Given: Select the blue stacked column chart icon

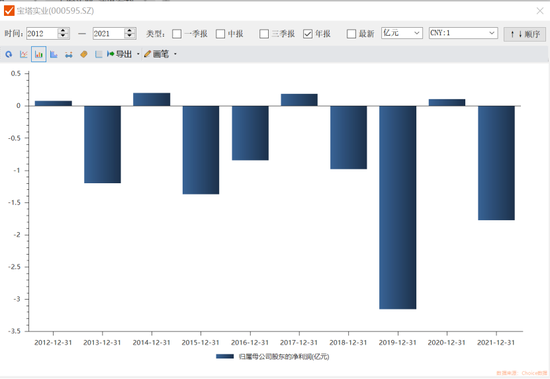Looking at the screenshot, I should pos(54,54).
